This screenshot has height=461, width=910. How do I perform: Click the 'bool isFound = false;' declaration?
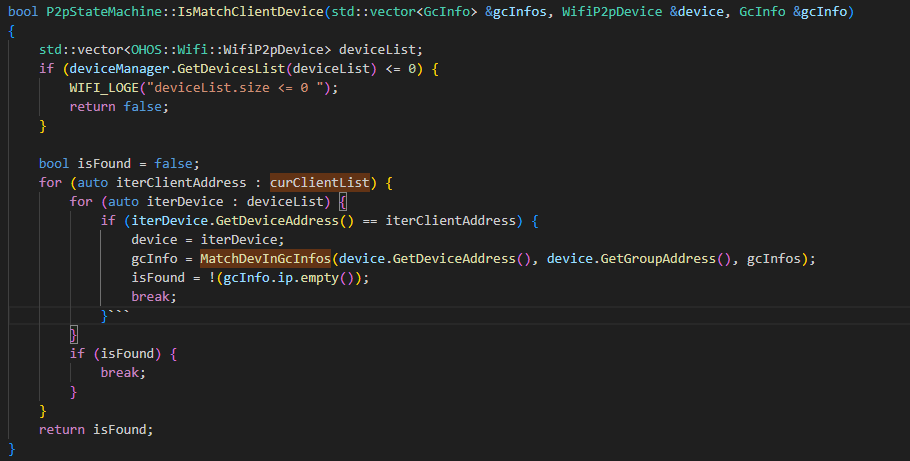tap(119, 164)
